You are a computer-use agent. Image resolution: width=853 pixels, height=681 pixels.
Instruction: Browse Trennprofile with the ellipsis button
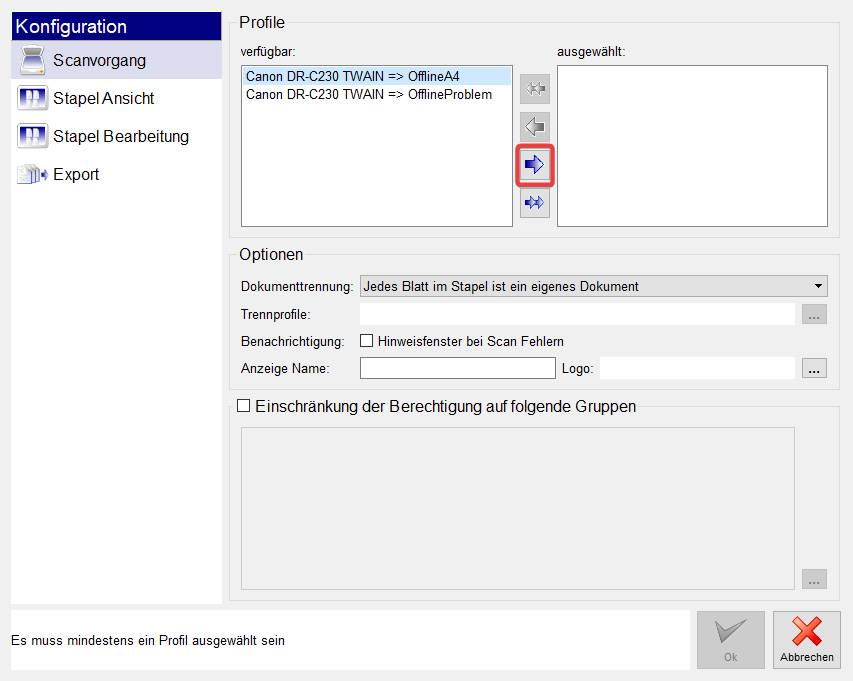[814, 314]
